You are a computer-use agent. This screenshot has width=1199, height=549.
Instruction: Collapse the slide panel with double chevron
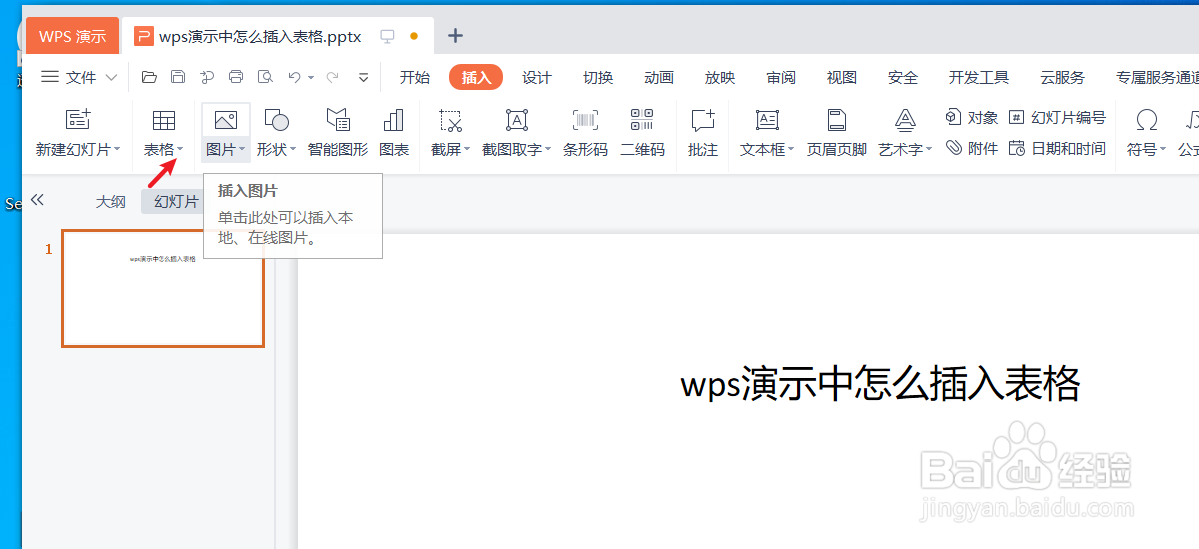pyautogui.click(x=37, y=200)
